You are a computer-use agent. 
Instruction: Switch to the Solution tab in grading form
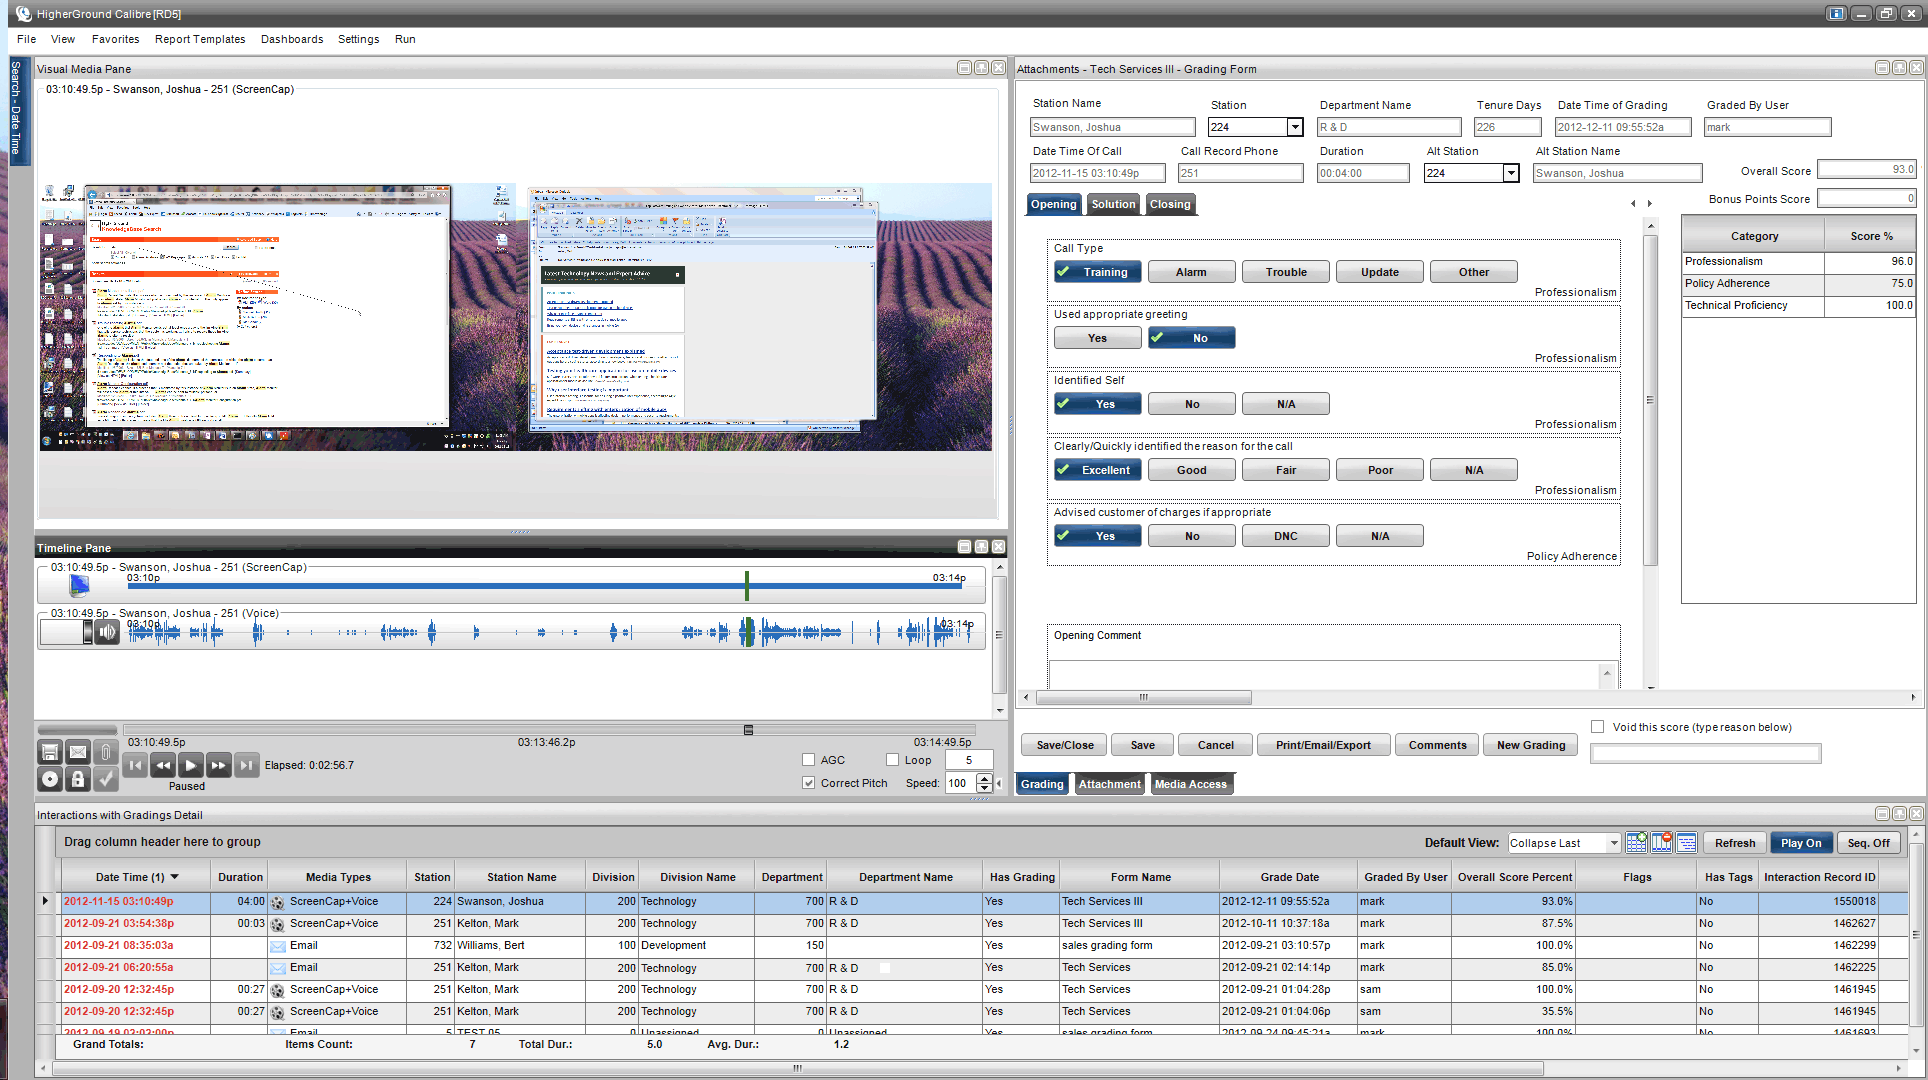pos(1113,204)
